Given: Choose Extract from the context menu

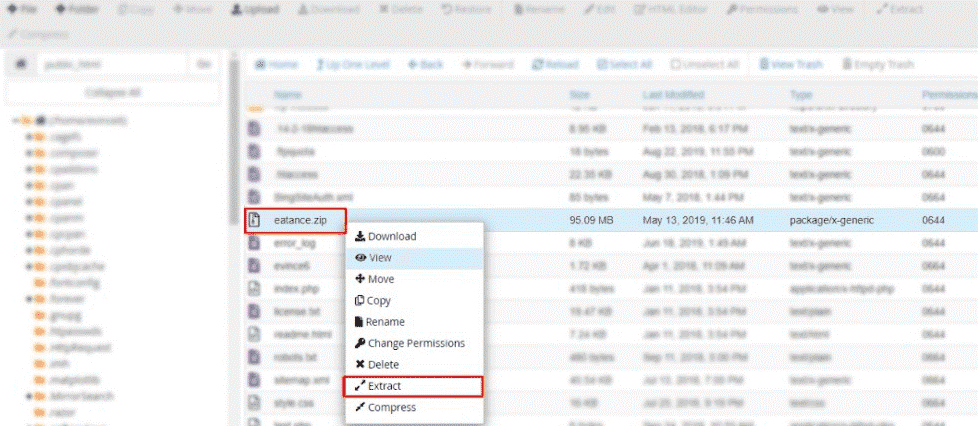Looking at the screenshot, I should (x=384, y=386).
